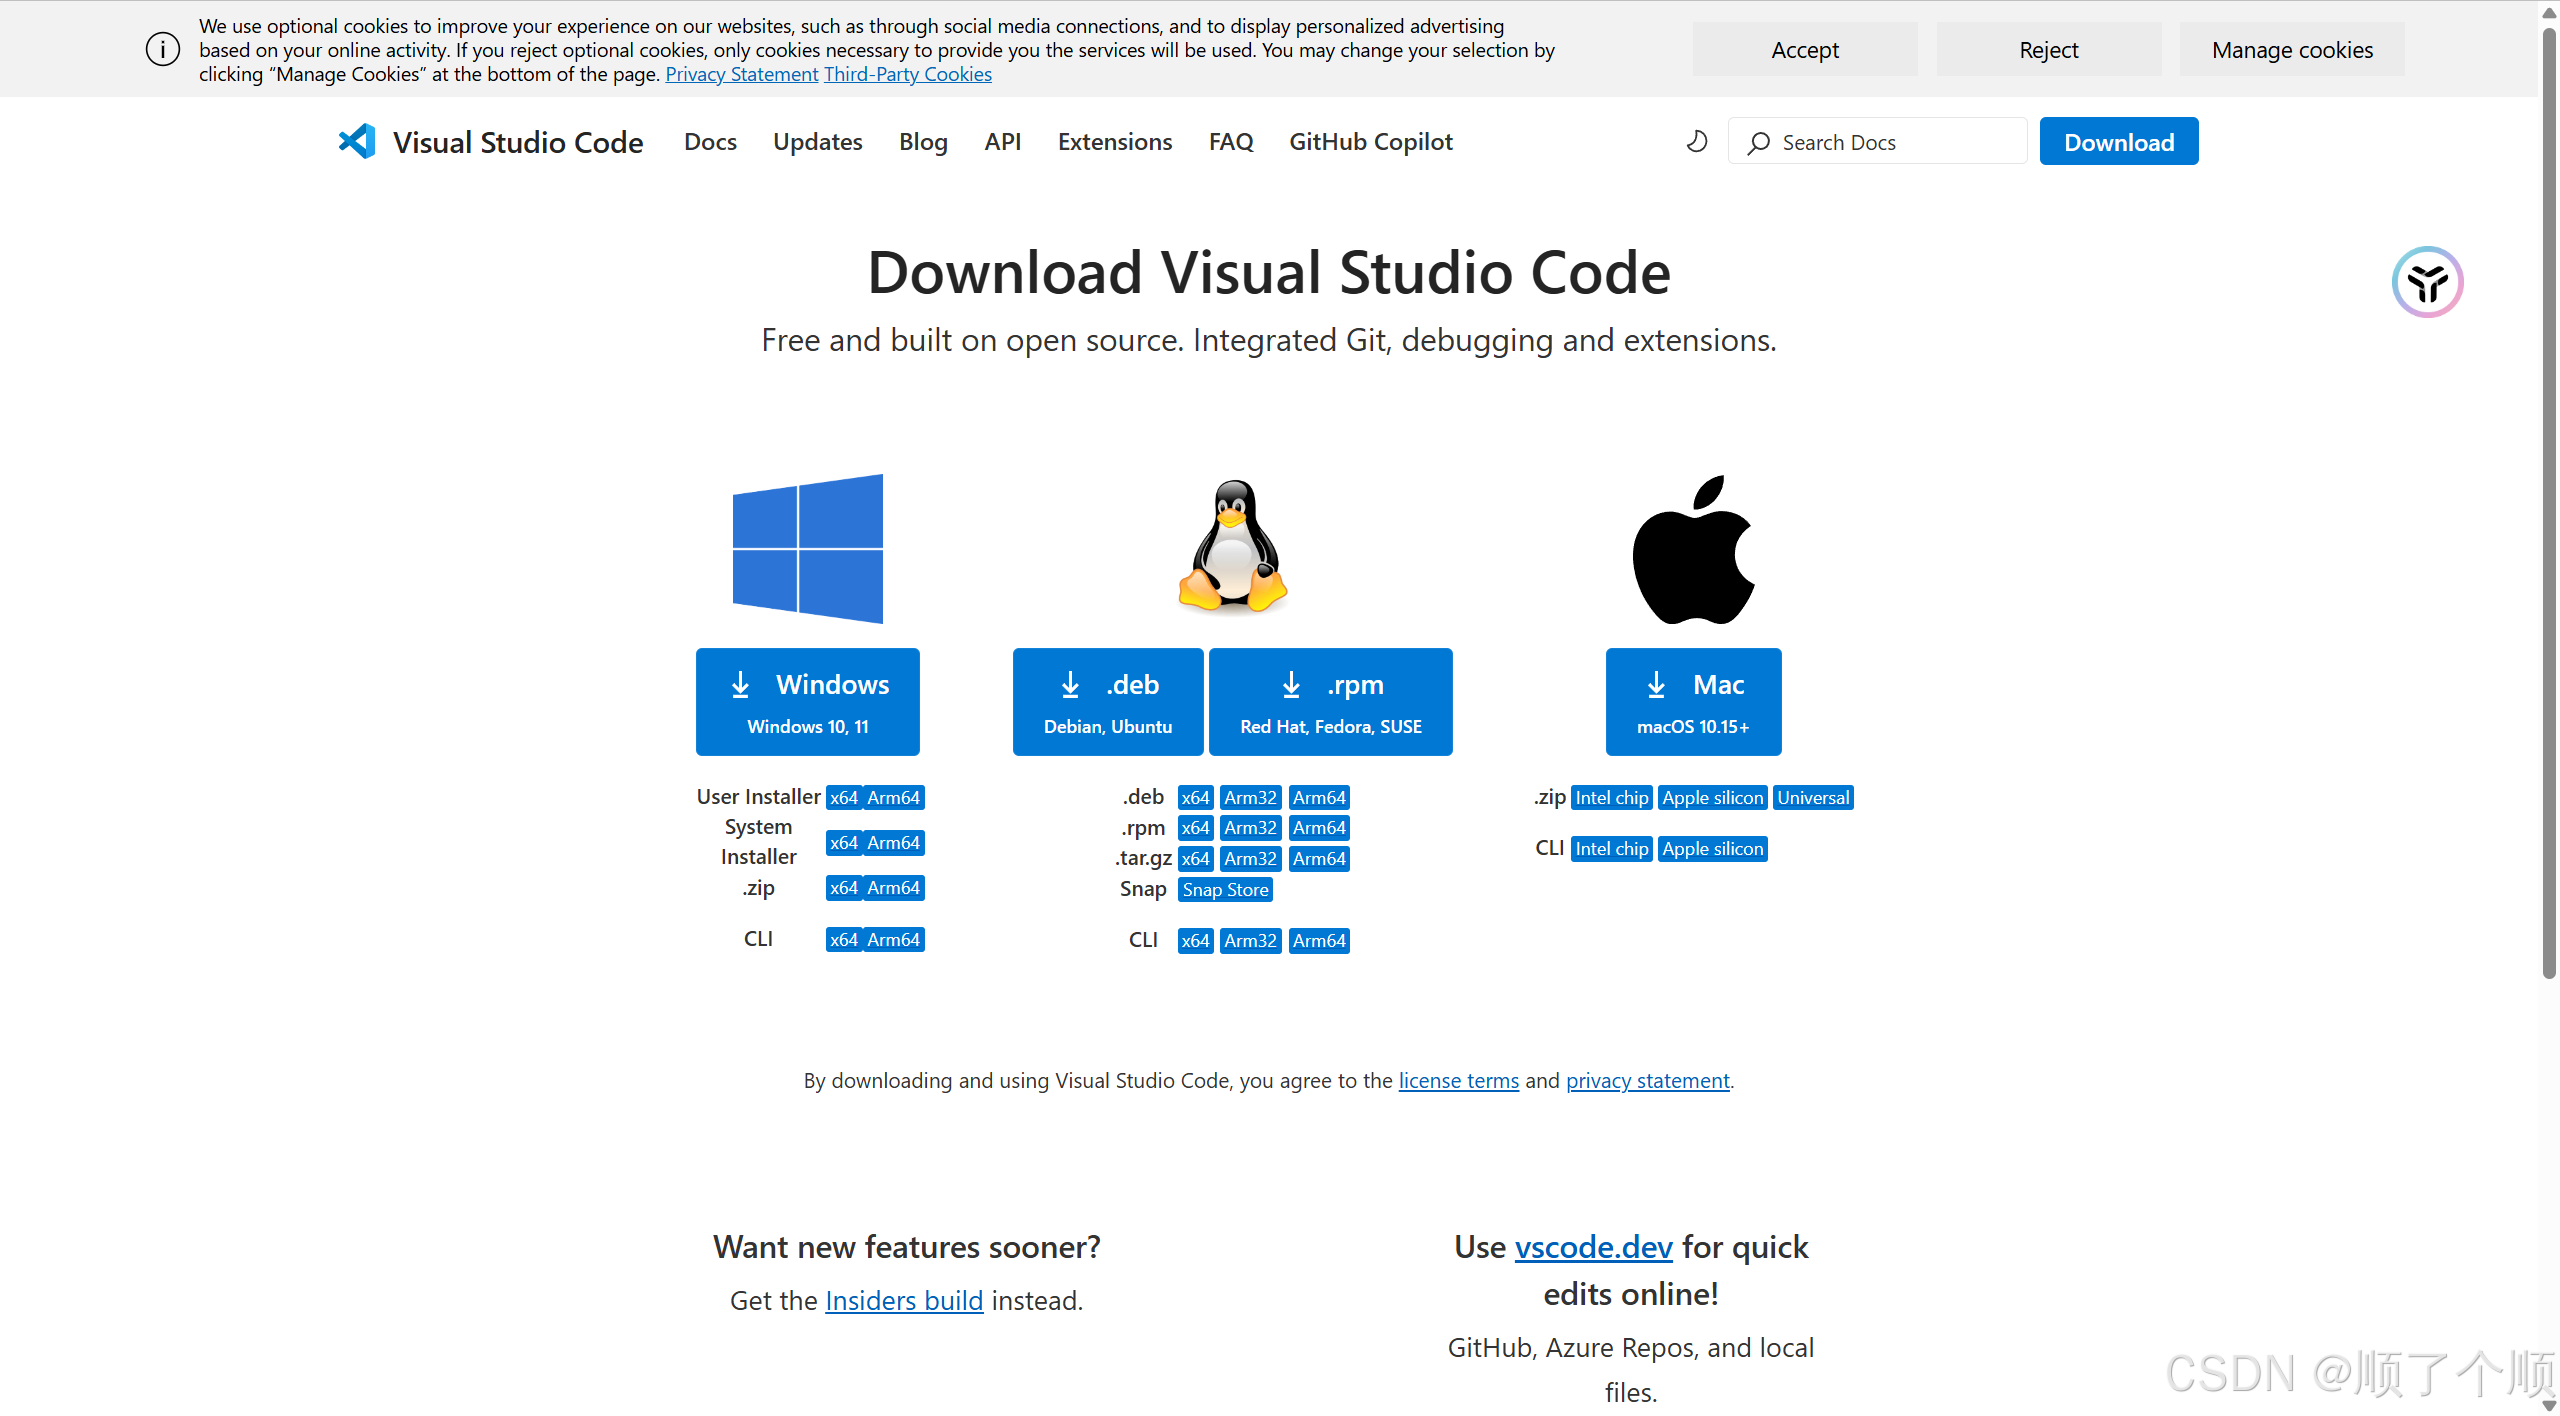Select Linux .tar.gz Arm64 download
2560x1416 pixels.
pyautogui.click(x=1319, y=858)
